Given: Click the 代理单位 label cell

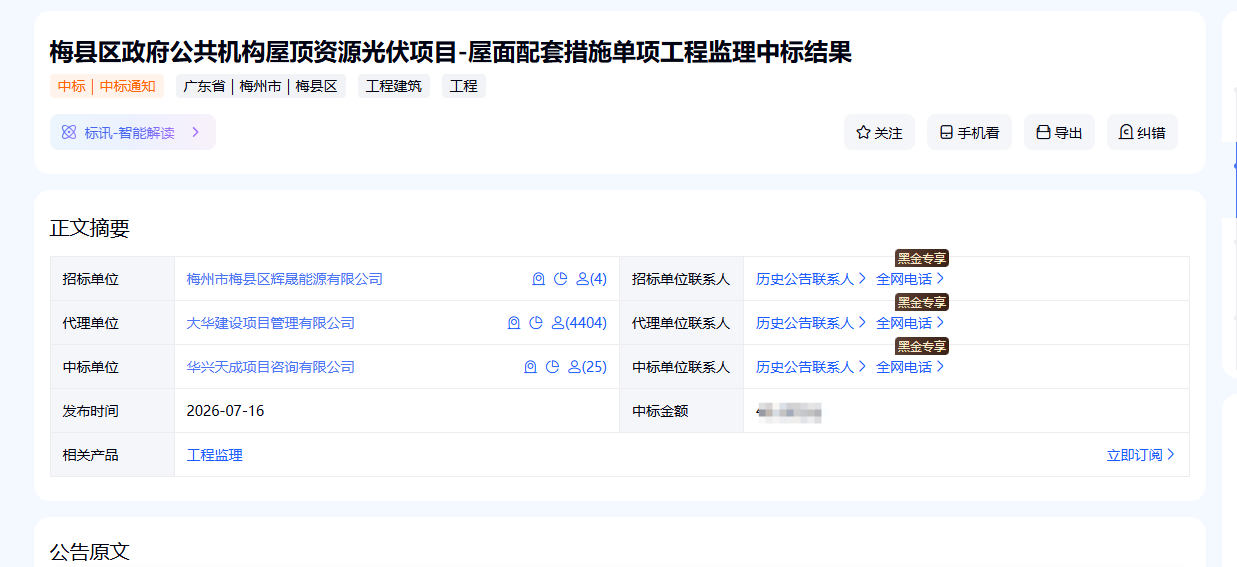Looking at the screenshot, I should tap(113, 323).
